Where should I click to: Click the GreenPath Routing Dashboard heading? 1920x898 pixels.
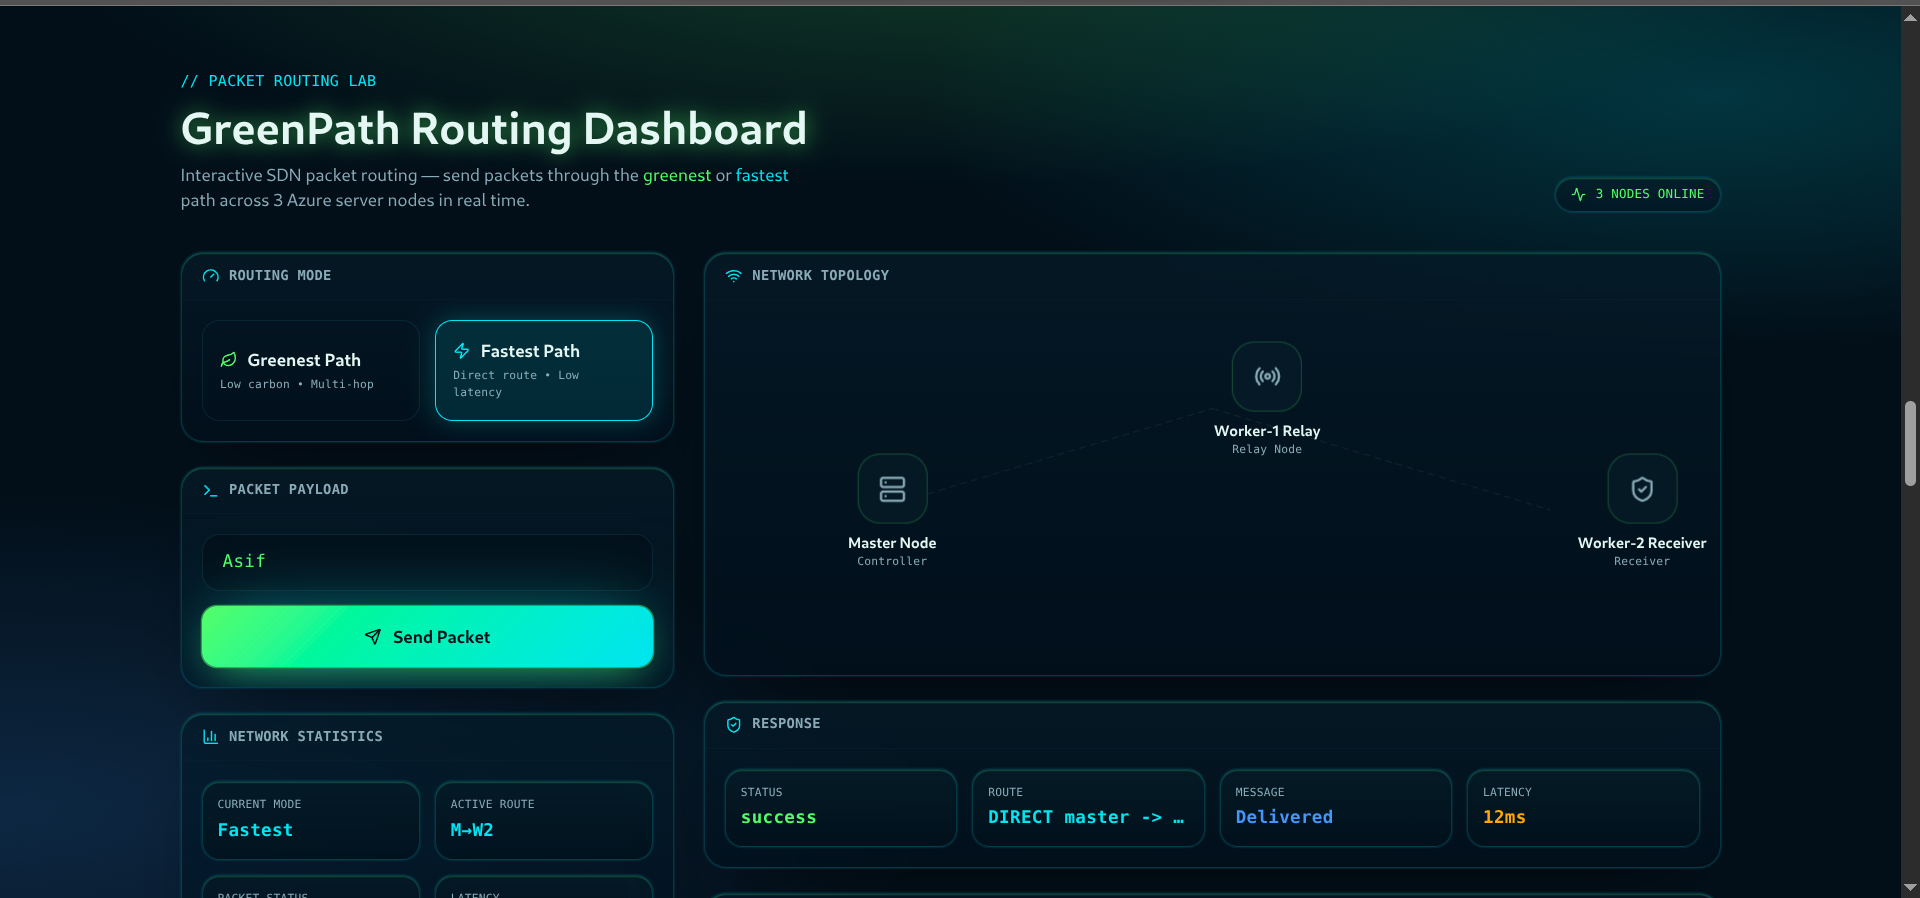[x=494, y=129]
